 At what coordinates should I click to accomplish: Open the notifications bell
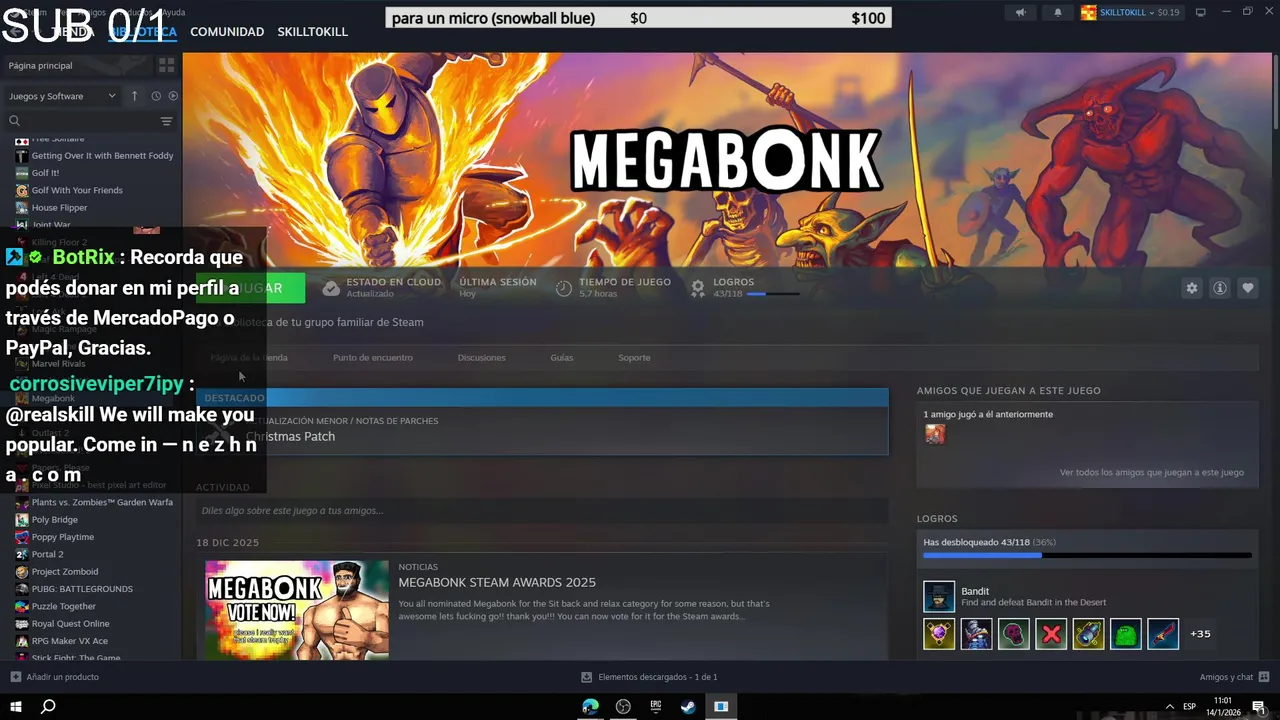click(1058, 12)
